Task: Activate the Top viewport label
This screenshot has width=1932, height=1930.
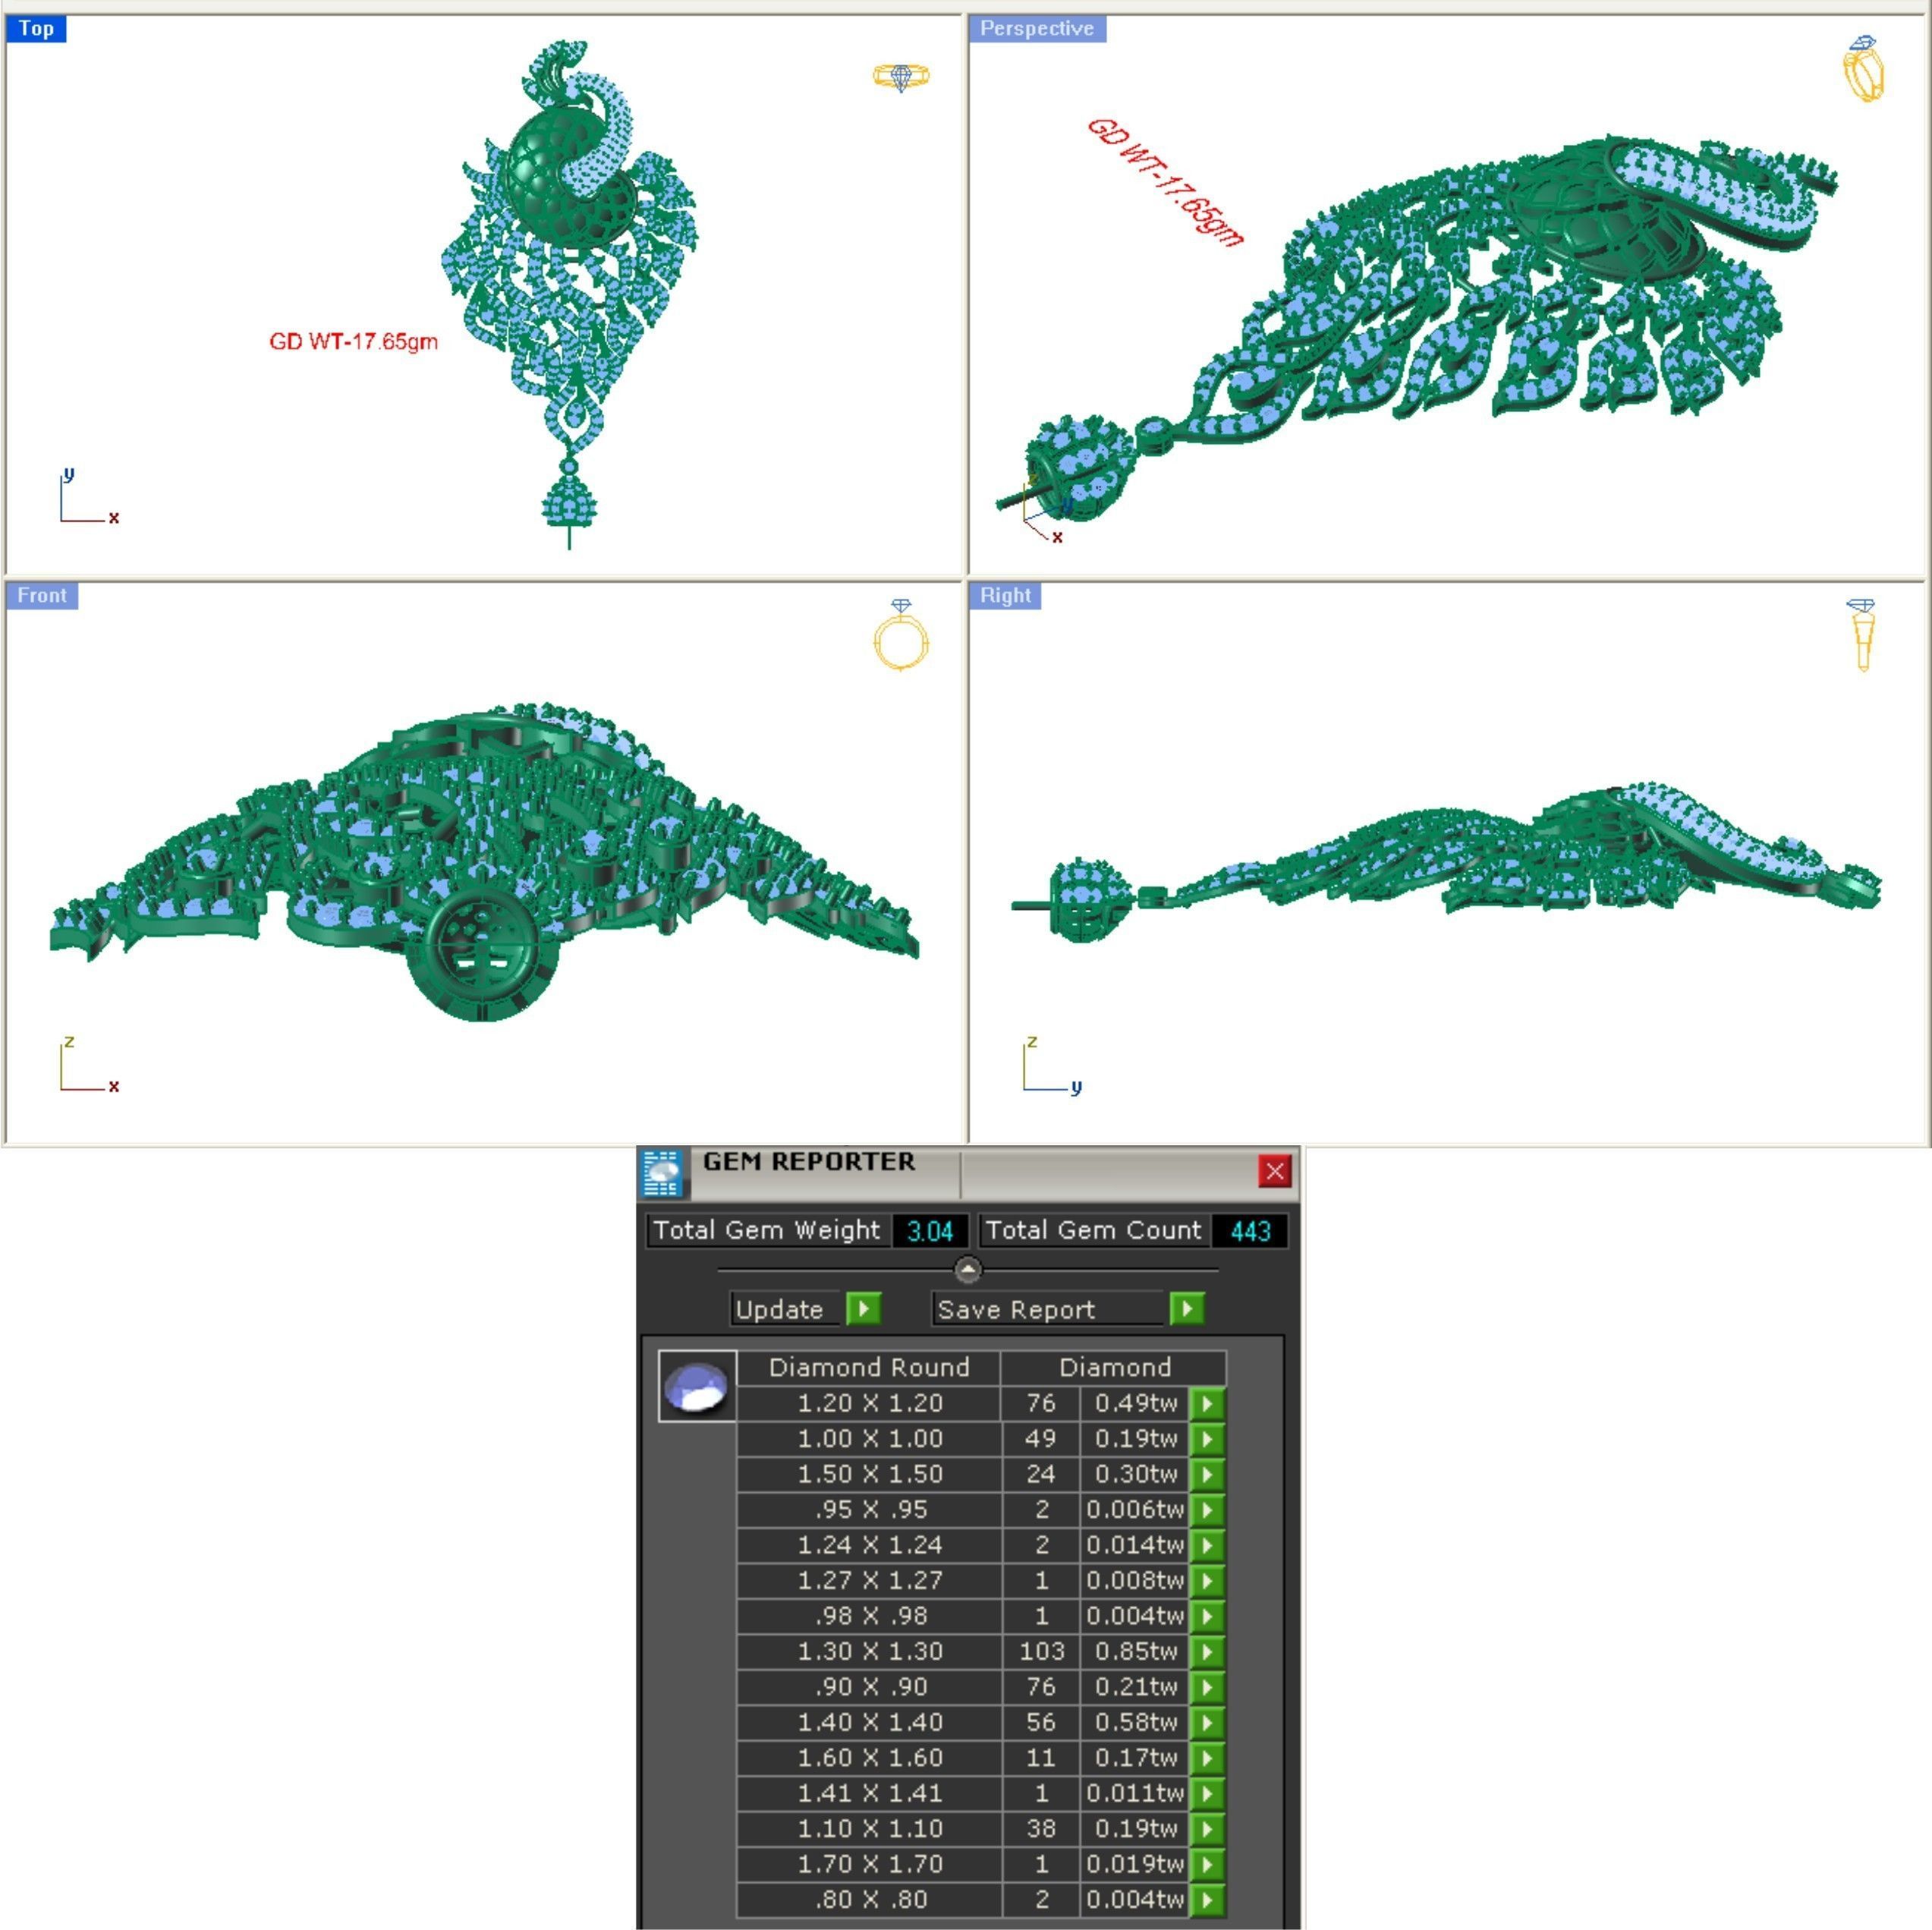Action: (36, 29)
